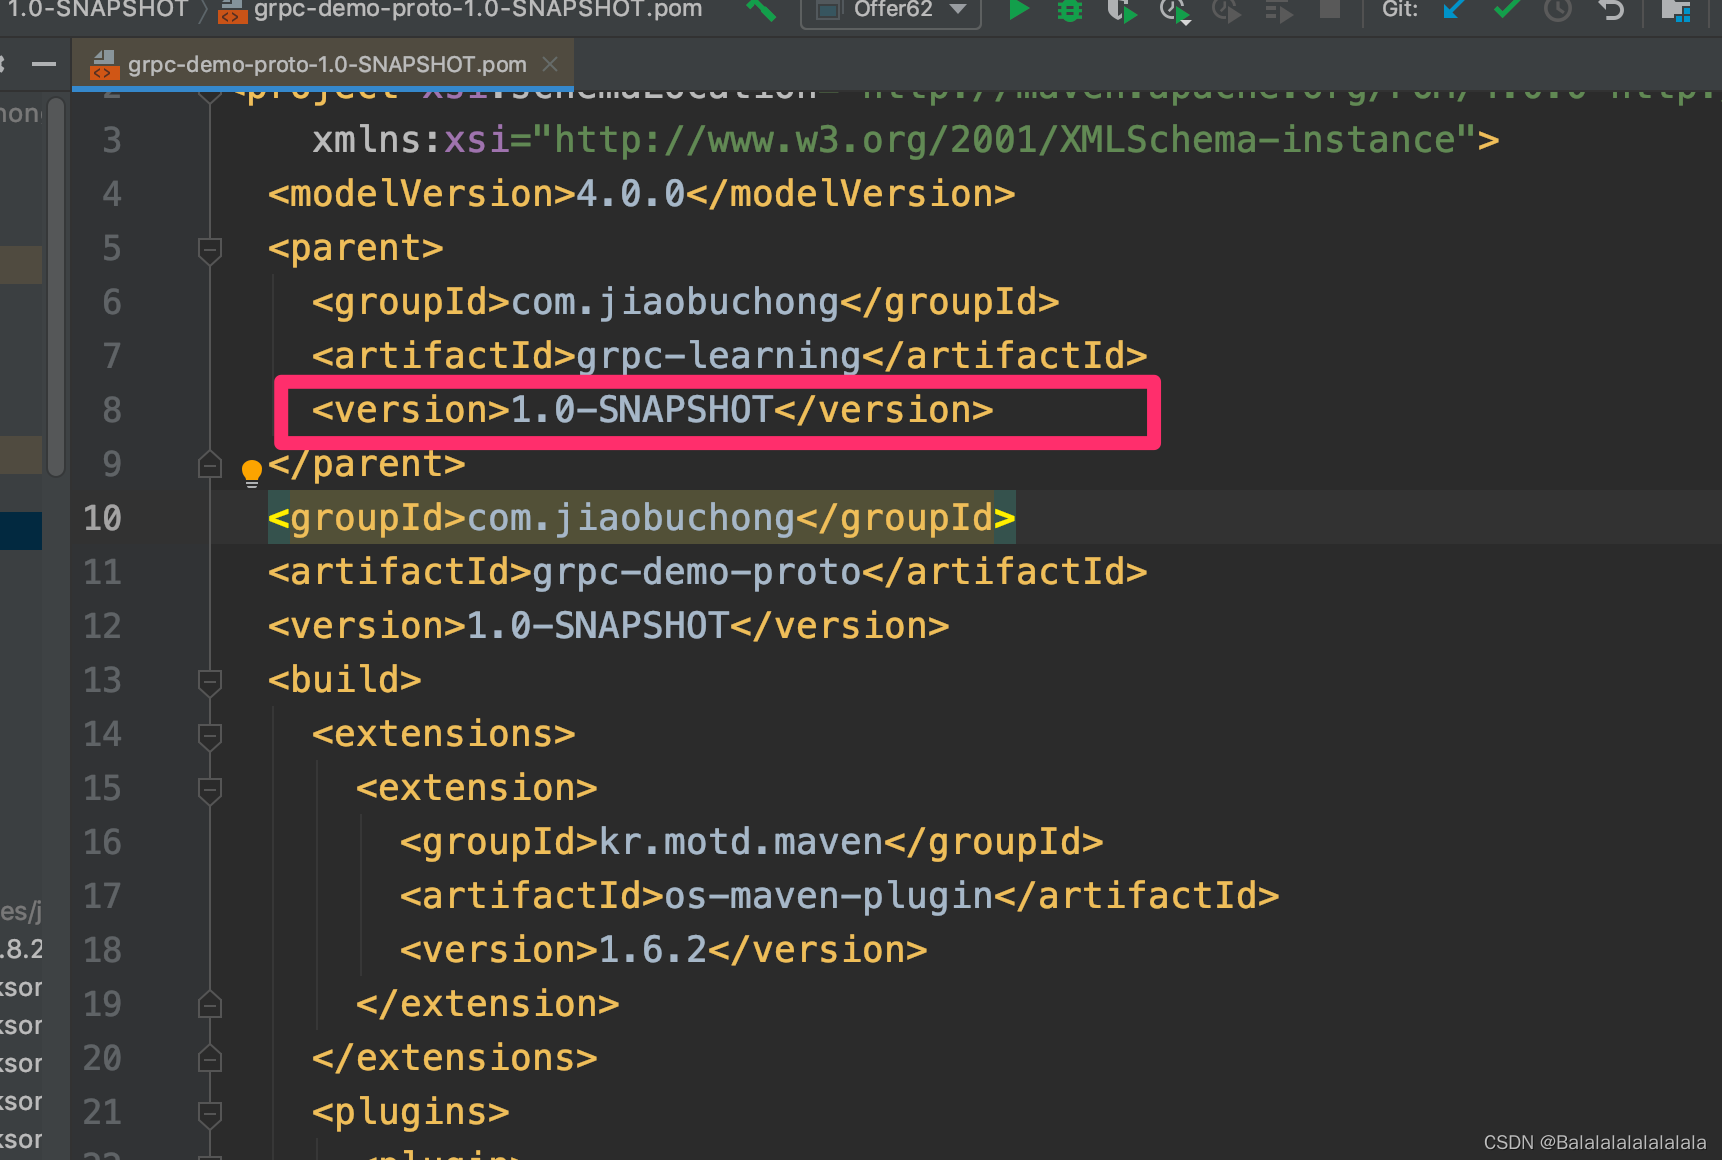Click line number 10 in gutter
The height and width of the screenshot is (1160, 1722).
102,518
